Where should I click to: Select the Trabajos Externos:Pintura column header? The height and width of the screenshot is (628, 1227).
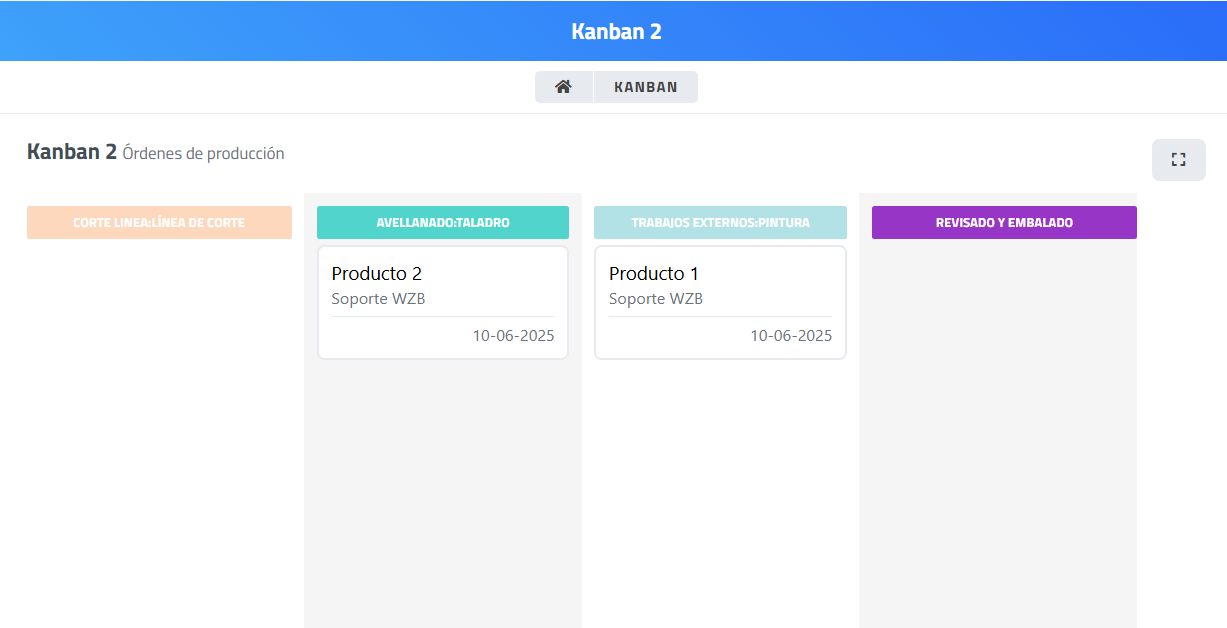(720, 223)
